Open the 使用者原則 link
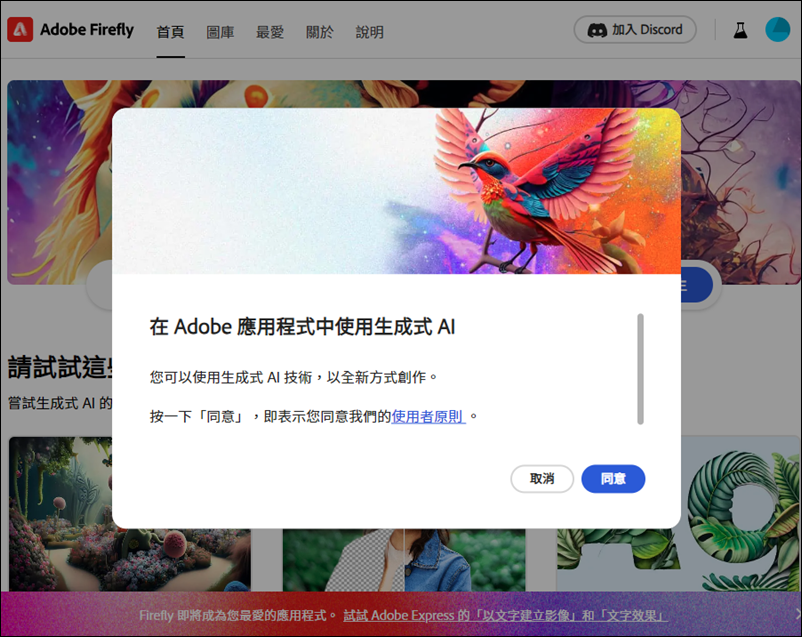This screenshot has width=802, height=637. pyautogui.click(x=428, y=416)
